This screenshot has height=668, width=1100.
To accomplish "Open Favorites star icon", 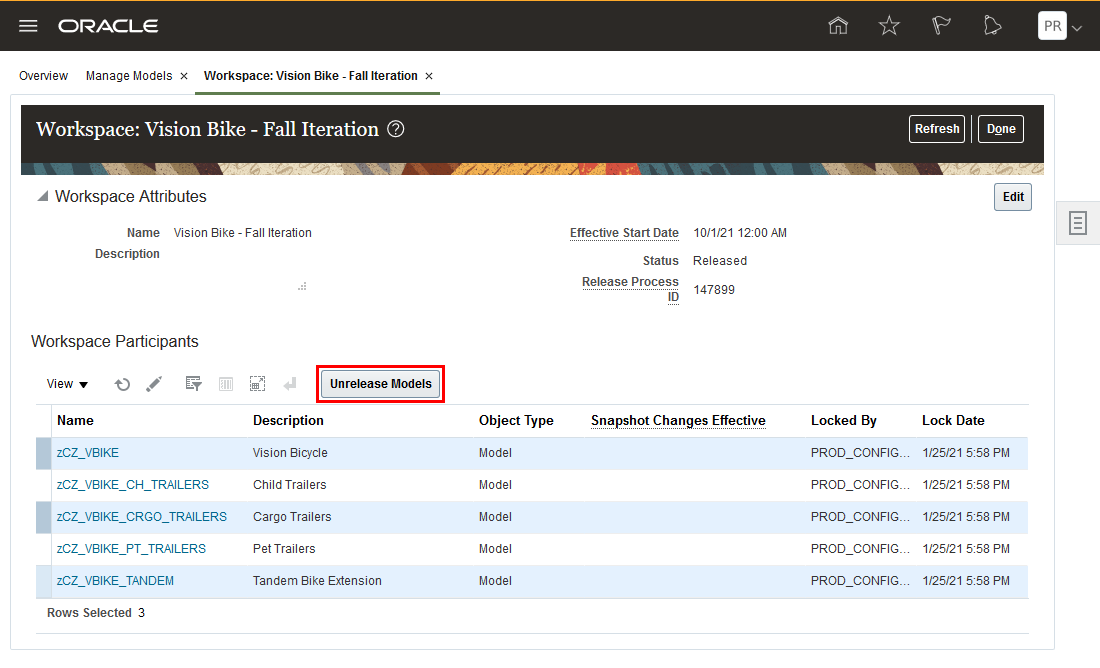I will (x=889, y=26).
